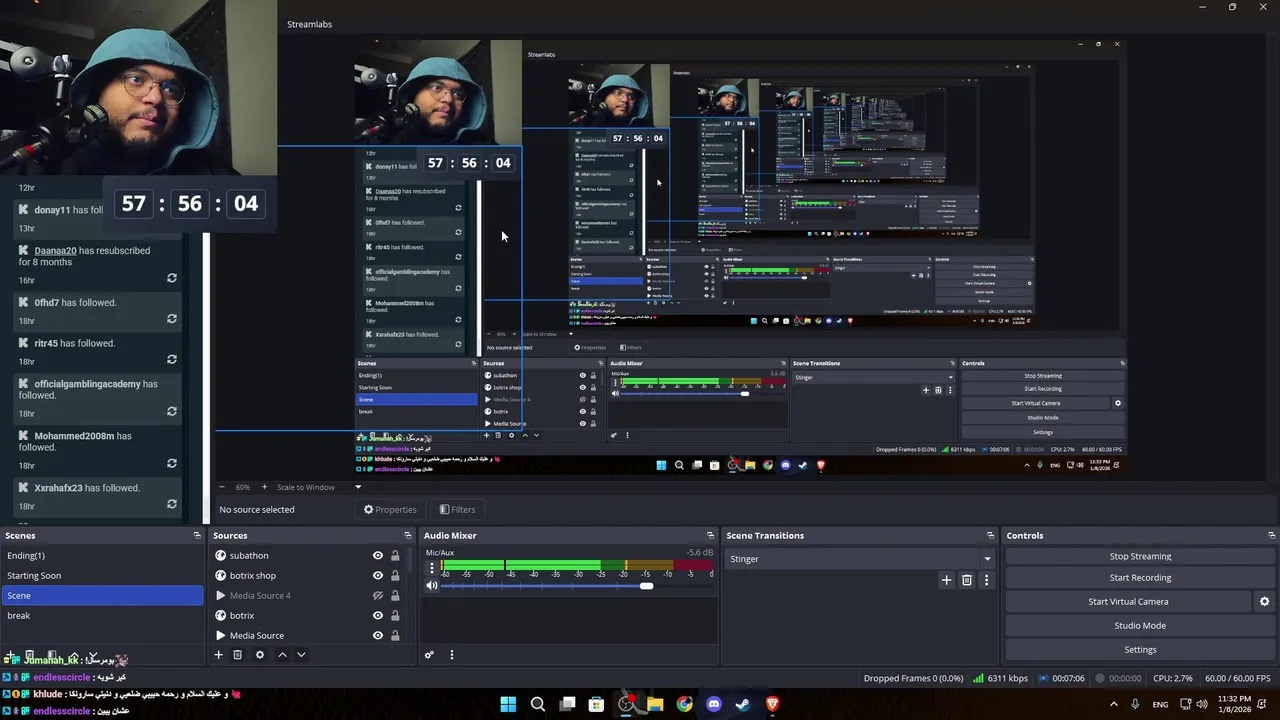Select the break scene

(102, 616)
